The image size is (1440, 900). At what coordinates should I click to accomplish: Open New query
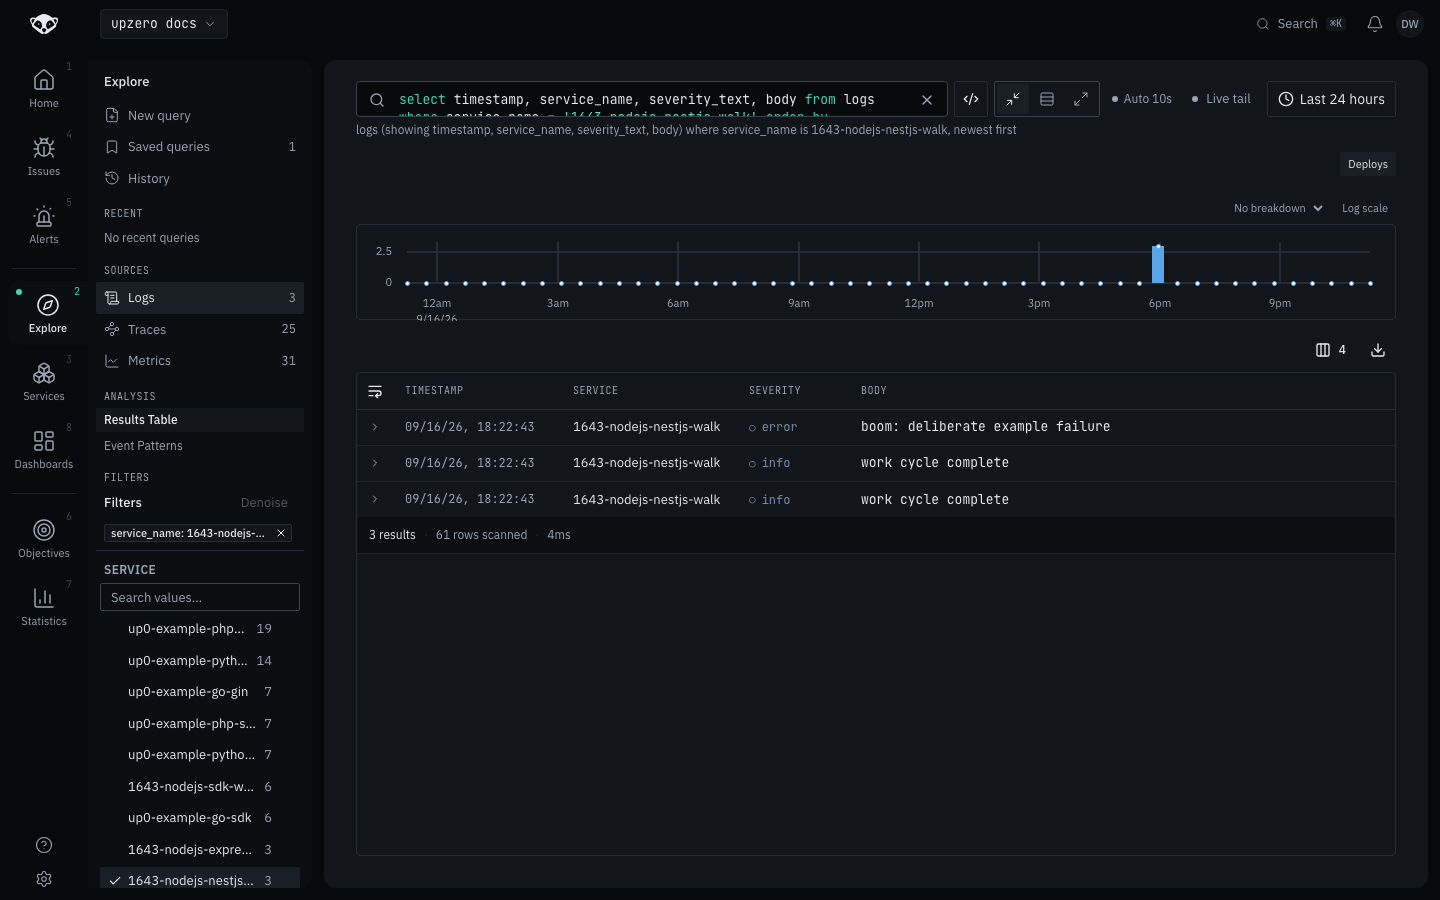[x=200, y=116]
